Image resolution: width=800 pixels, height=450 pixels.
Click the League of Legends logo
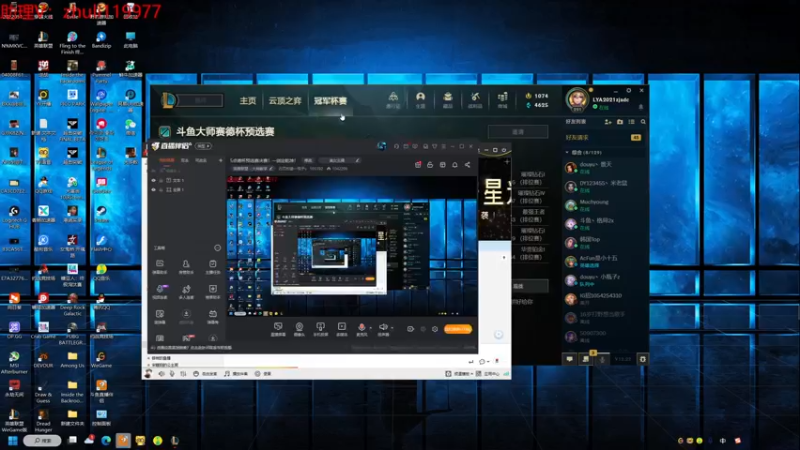(x=168, y=100)
